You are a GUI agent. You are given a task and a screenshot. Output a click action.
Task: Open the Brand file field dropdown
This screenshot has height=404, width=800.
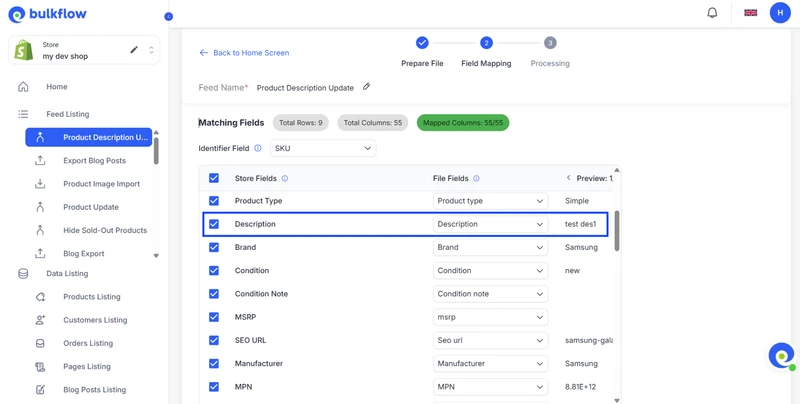490,247
